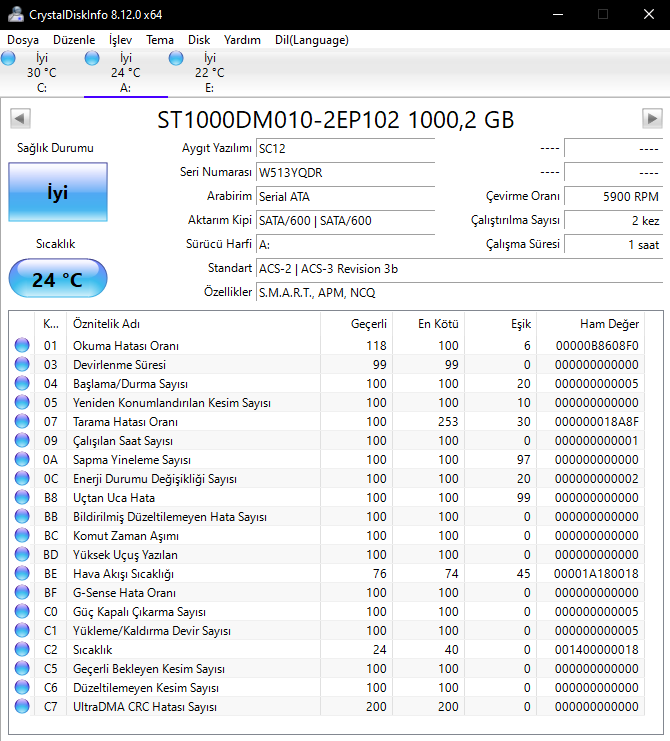The width and height of the screenshot is (670, 741).
Task: Click status orb of Çalışılan Saat Sayısı row
Action: (22, 440)
